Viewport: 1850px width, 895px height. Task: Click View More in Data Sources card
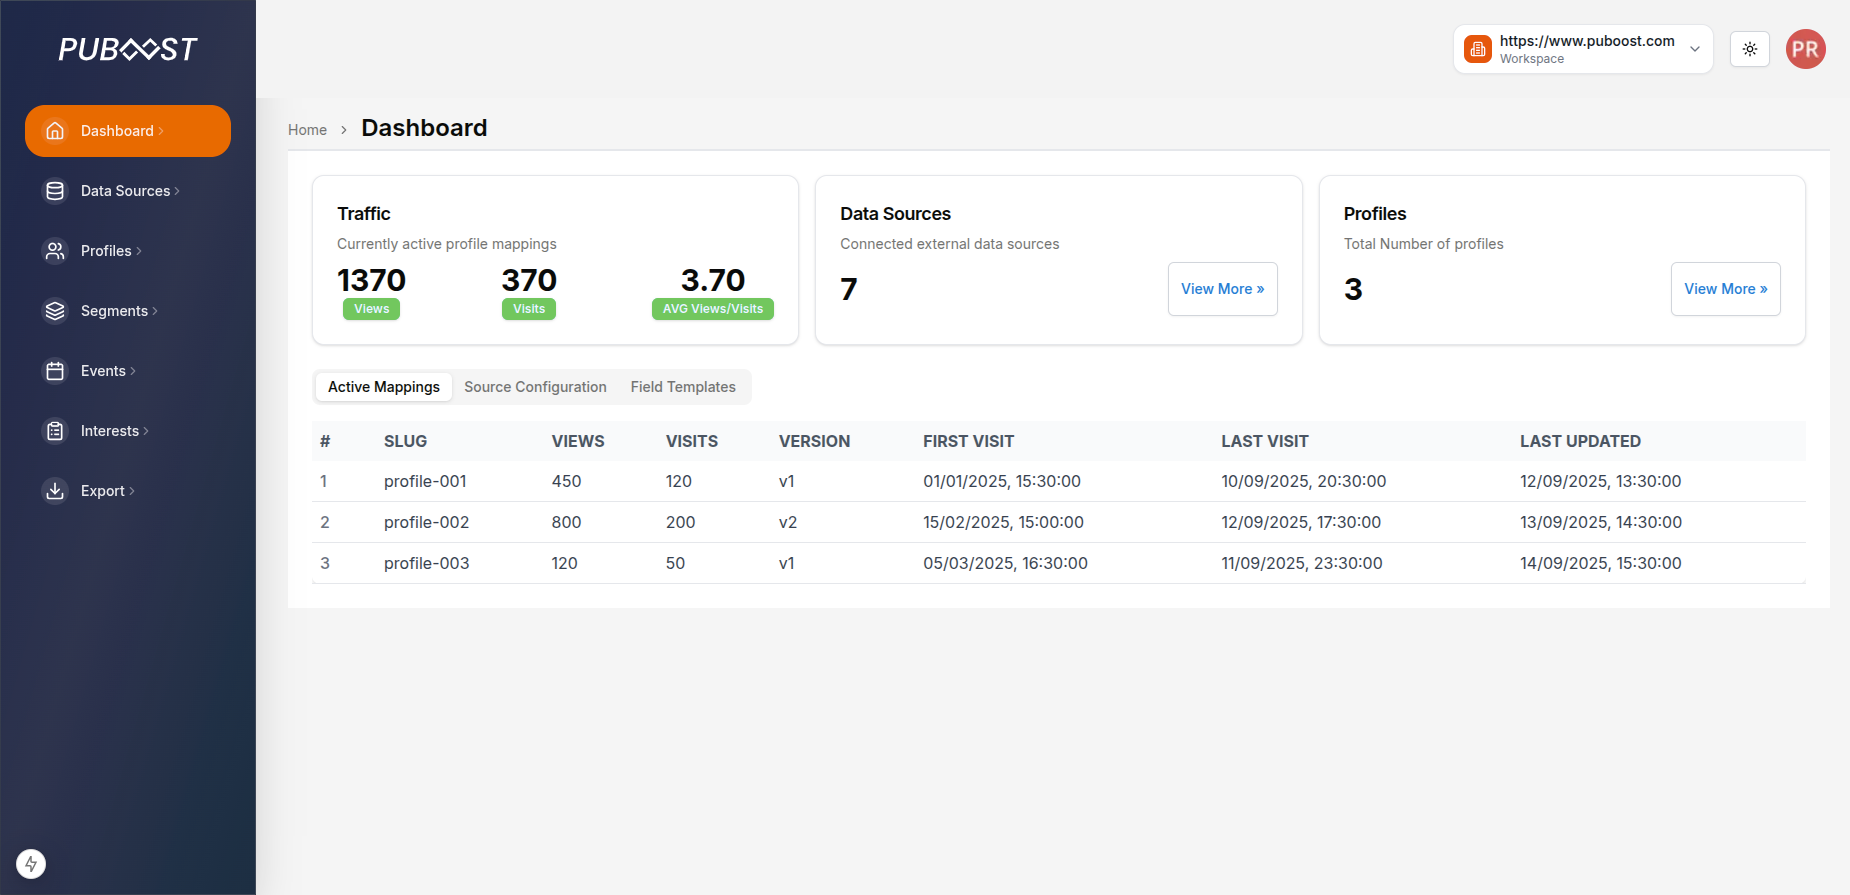1222,289
